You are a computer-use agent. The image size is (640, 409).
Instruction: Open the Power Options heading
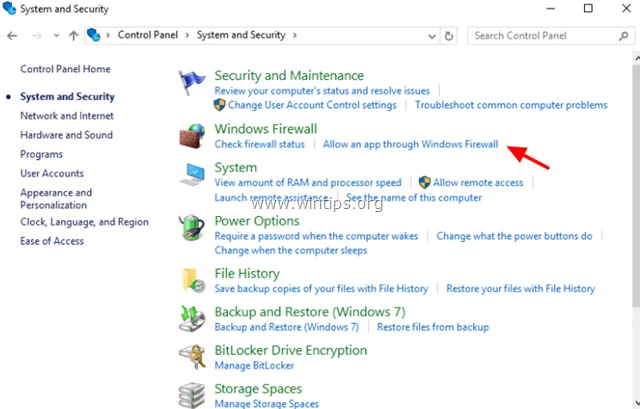pyautogui.click(x=257, y=221)
